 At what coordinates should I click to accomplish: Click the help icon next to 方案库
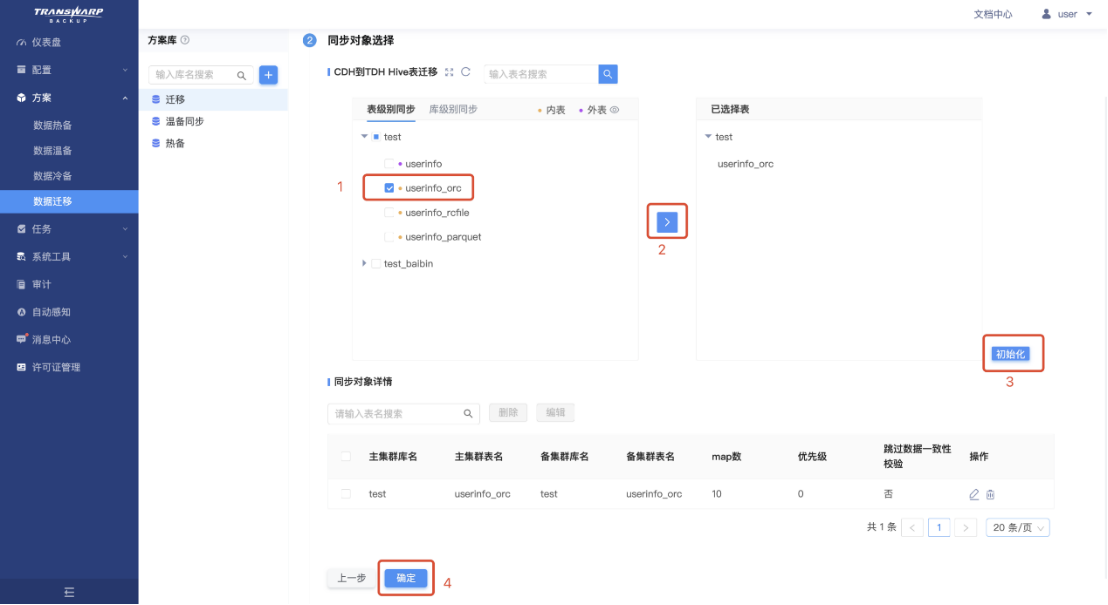pyautogui.click(x=185, y=40)
